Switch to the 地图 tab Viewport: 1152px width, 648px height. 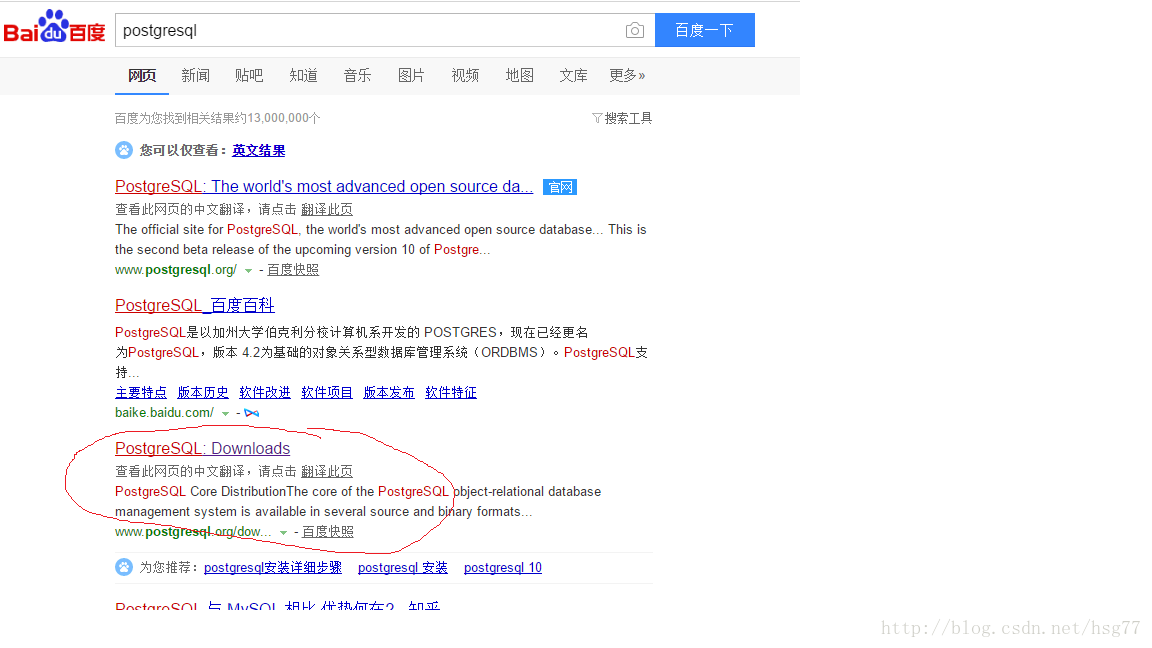pos(519,76)
